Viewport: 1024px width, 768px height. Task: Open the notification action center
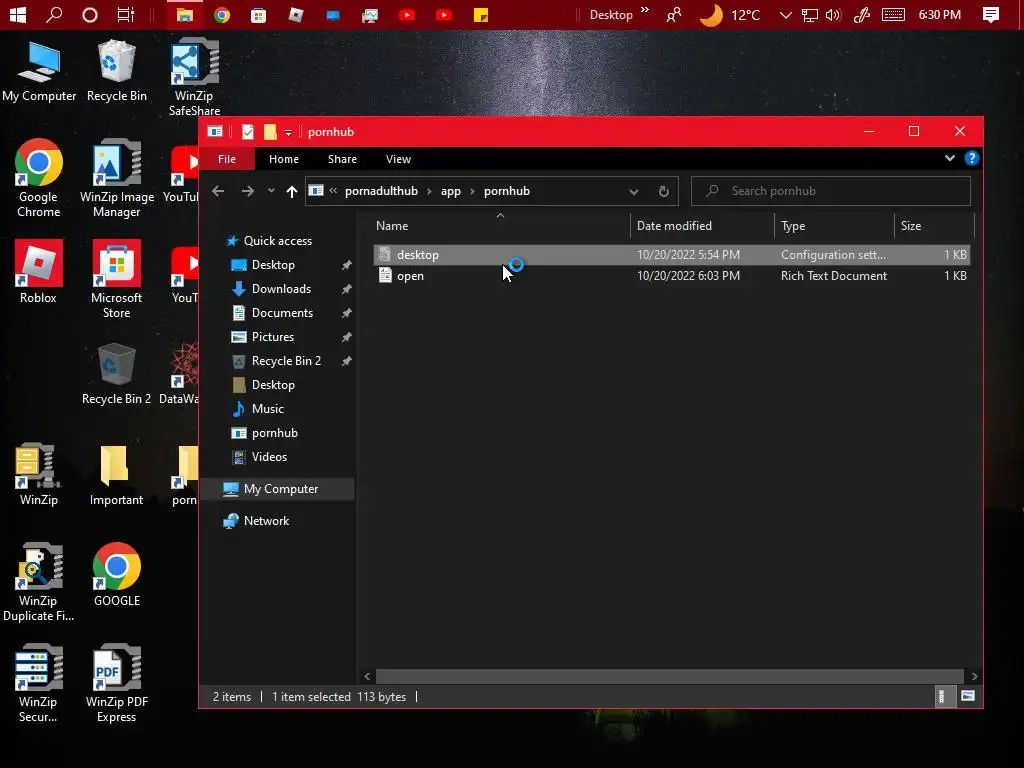(x=991, y=14)
